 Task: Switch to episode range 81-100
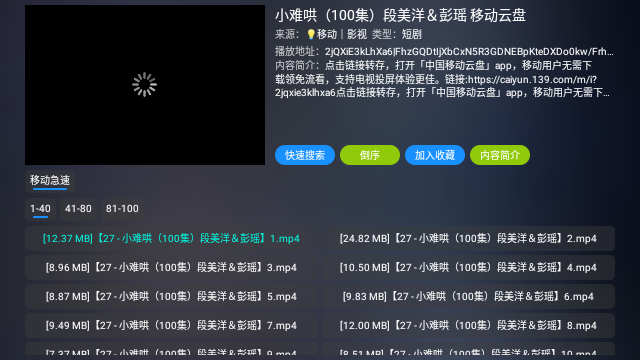(x=122, y=209)
